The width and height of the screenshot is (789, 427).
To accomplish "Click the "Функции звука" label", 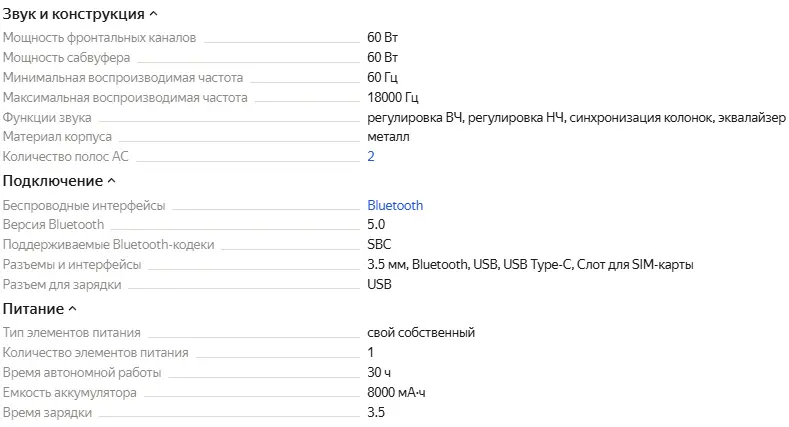I will (x=47, y=117).
